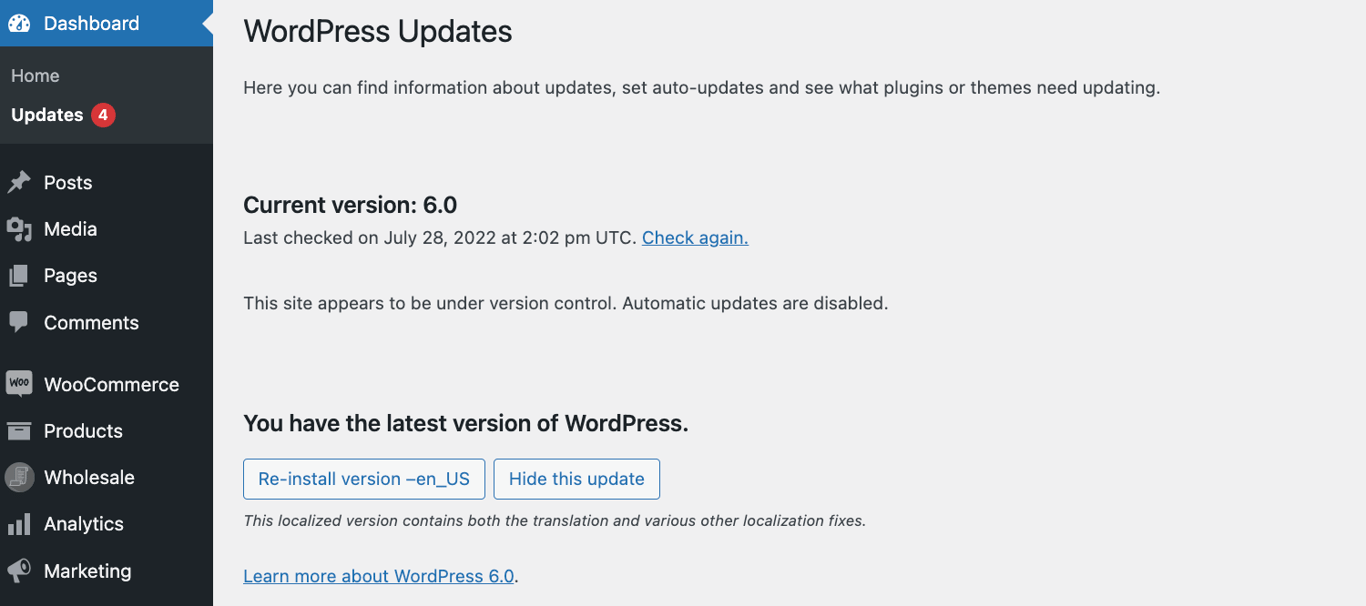Open the Home dashboard page

click(35, 75)
